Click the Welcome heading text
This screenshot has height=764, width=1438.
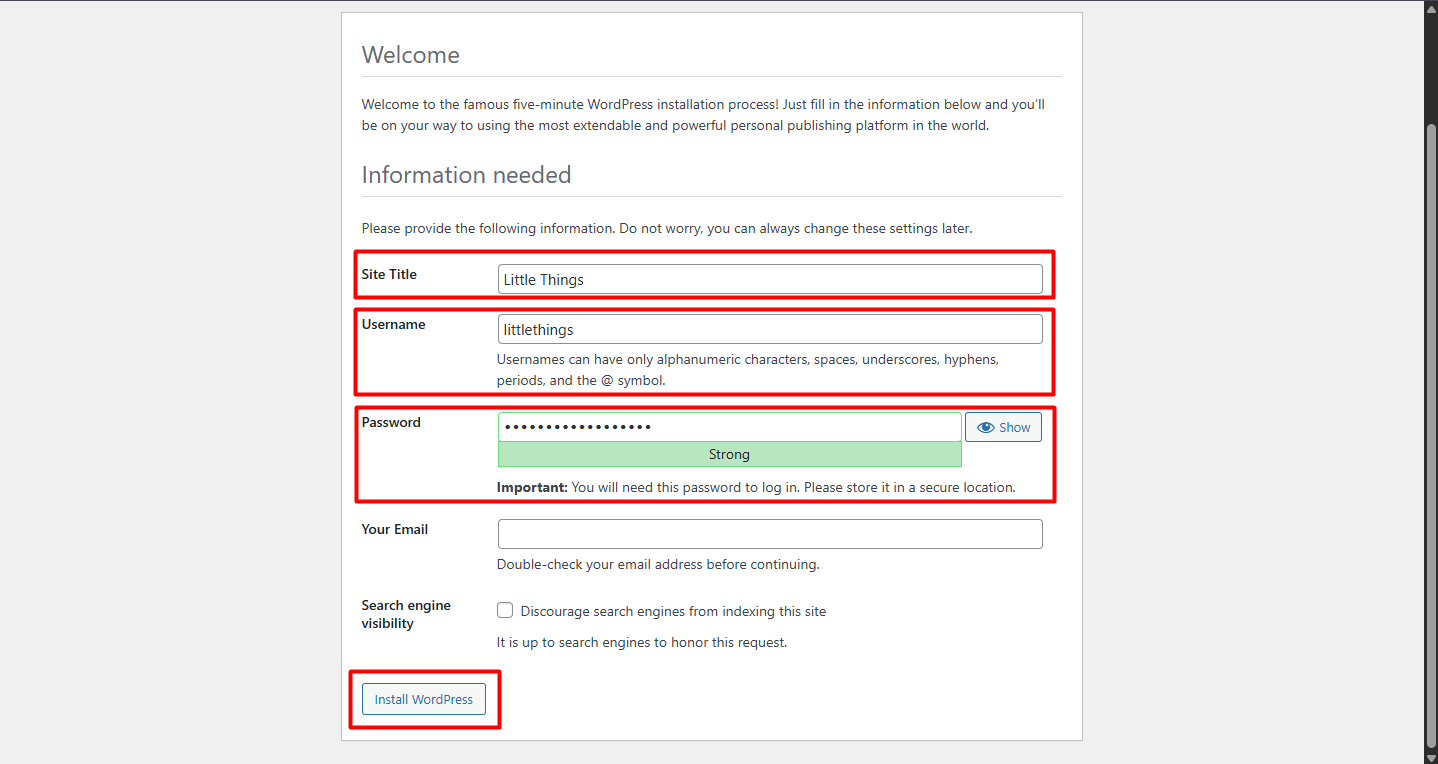(x=410, y=55)
